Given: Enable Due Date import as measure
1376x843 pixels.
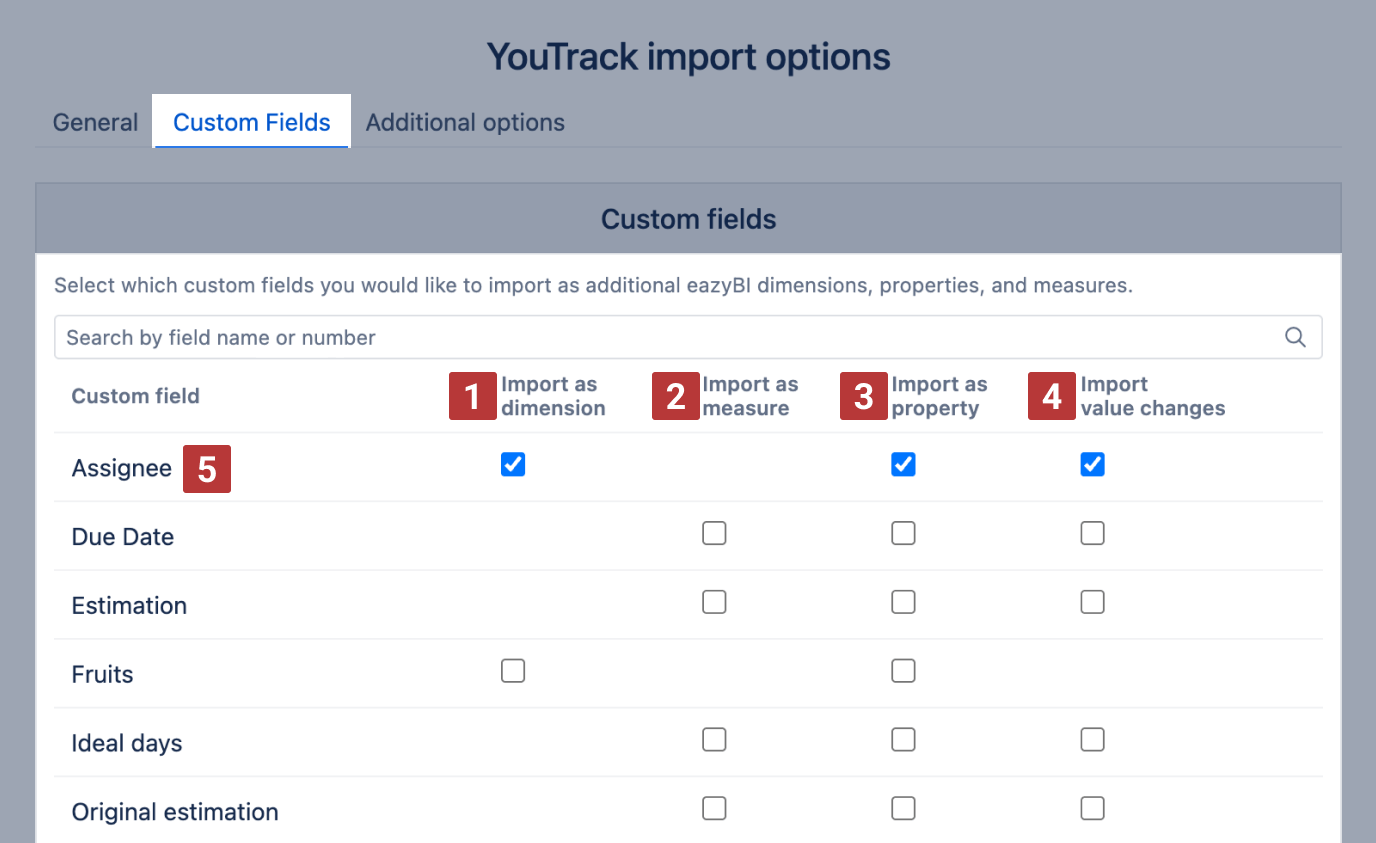Looking at the screenshot, I should pyautogui.click(x=714, y=533).
